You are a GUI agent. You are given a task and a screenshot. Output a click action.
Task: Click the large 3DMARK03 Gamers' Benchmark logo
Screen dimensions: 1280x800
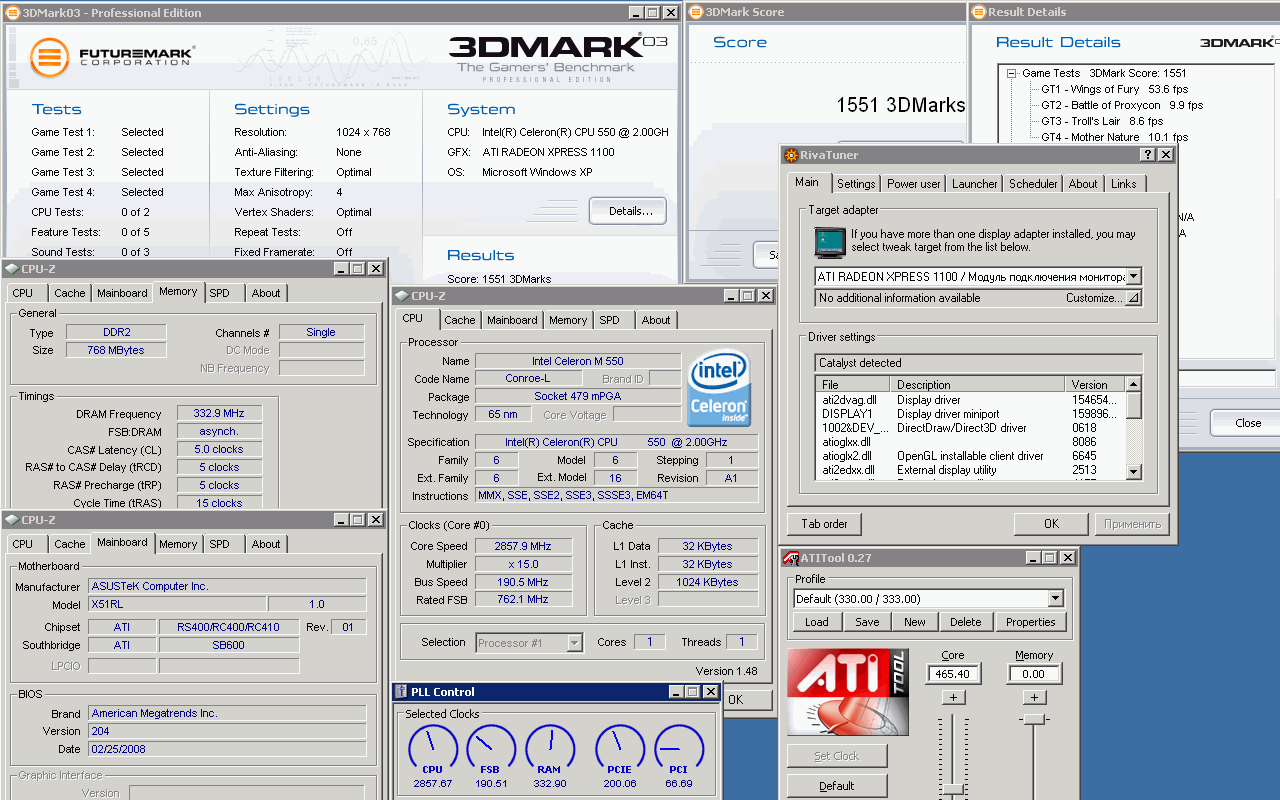[x=558, y=58]
